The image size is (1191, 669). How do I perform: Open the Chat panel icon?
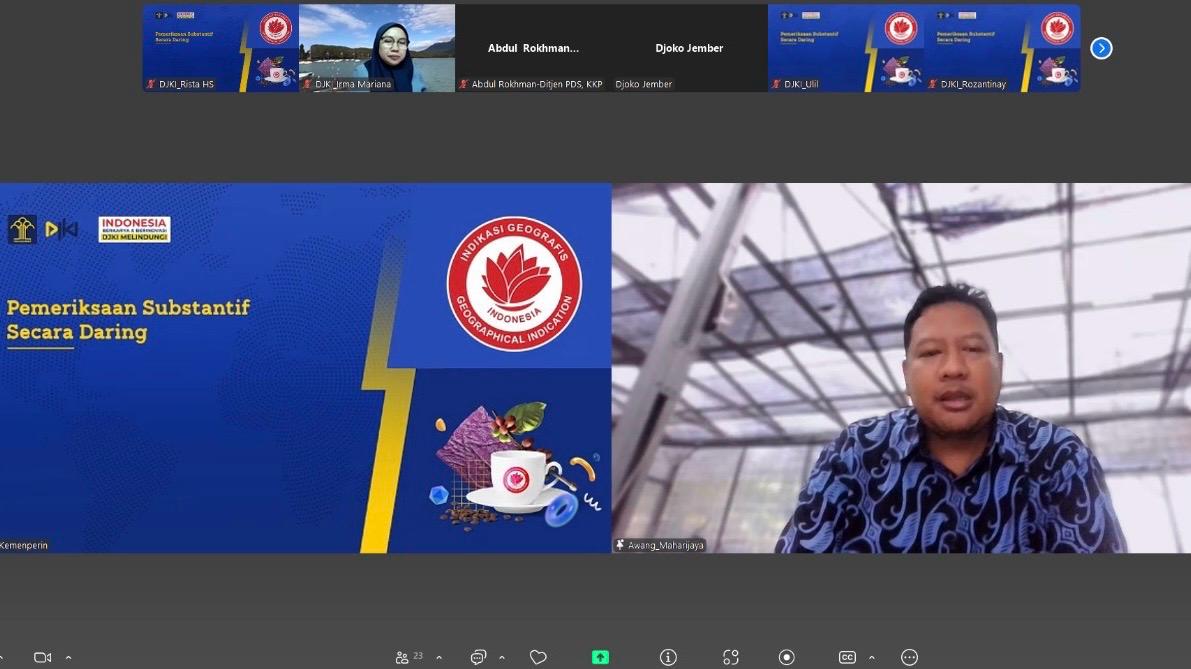(478, 657)
